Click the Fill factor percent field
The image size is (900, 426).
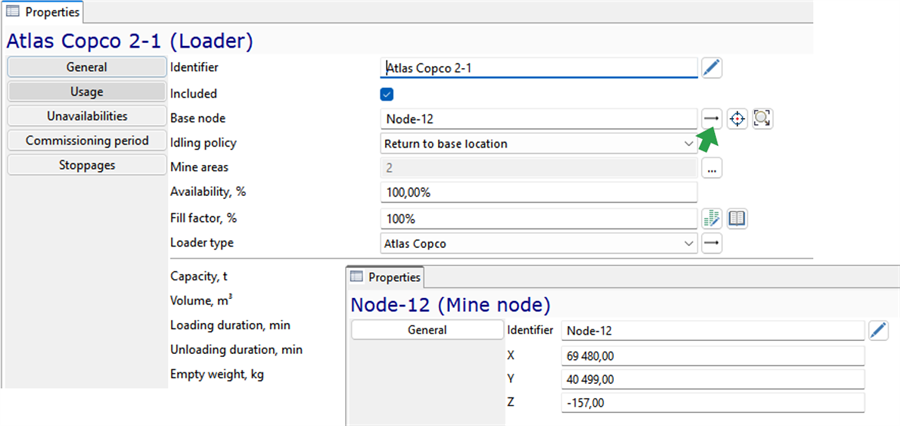pyautogui.click(x=539, y=219)
